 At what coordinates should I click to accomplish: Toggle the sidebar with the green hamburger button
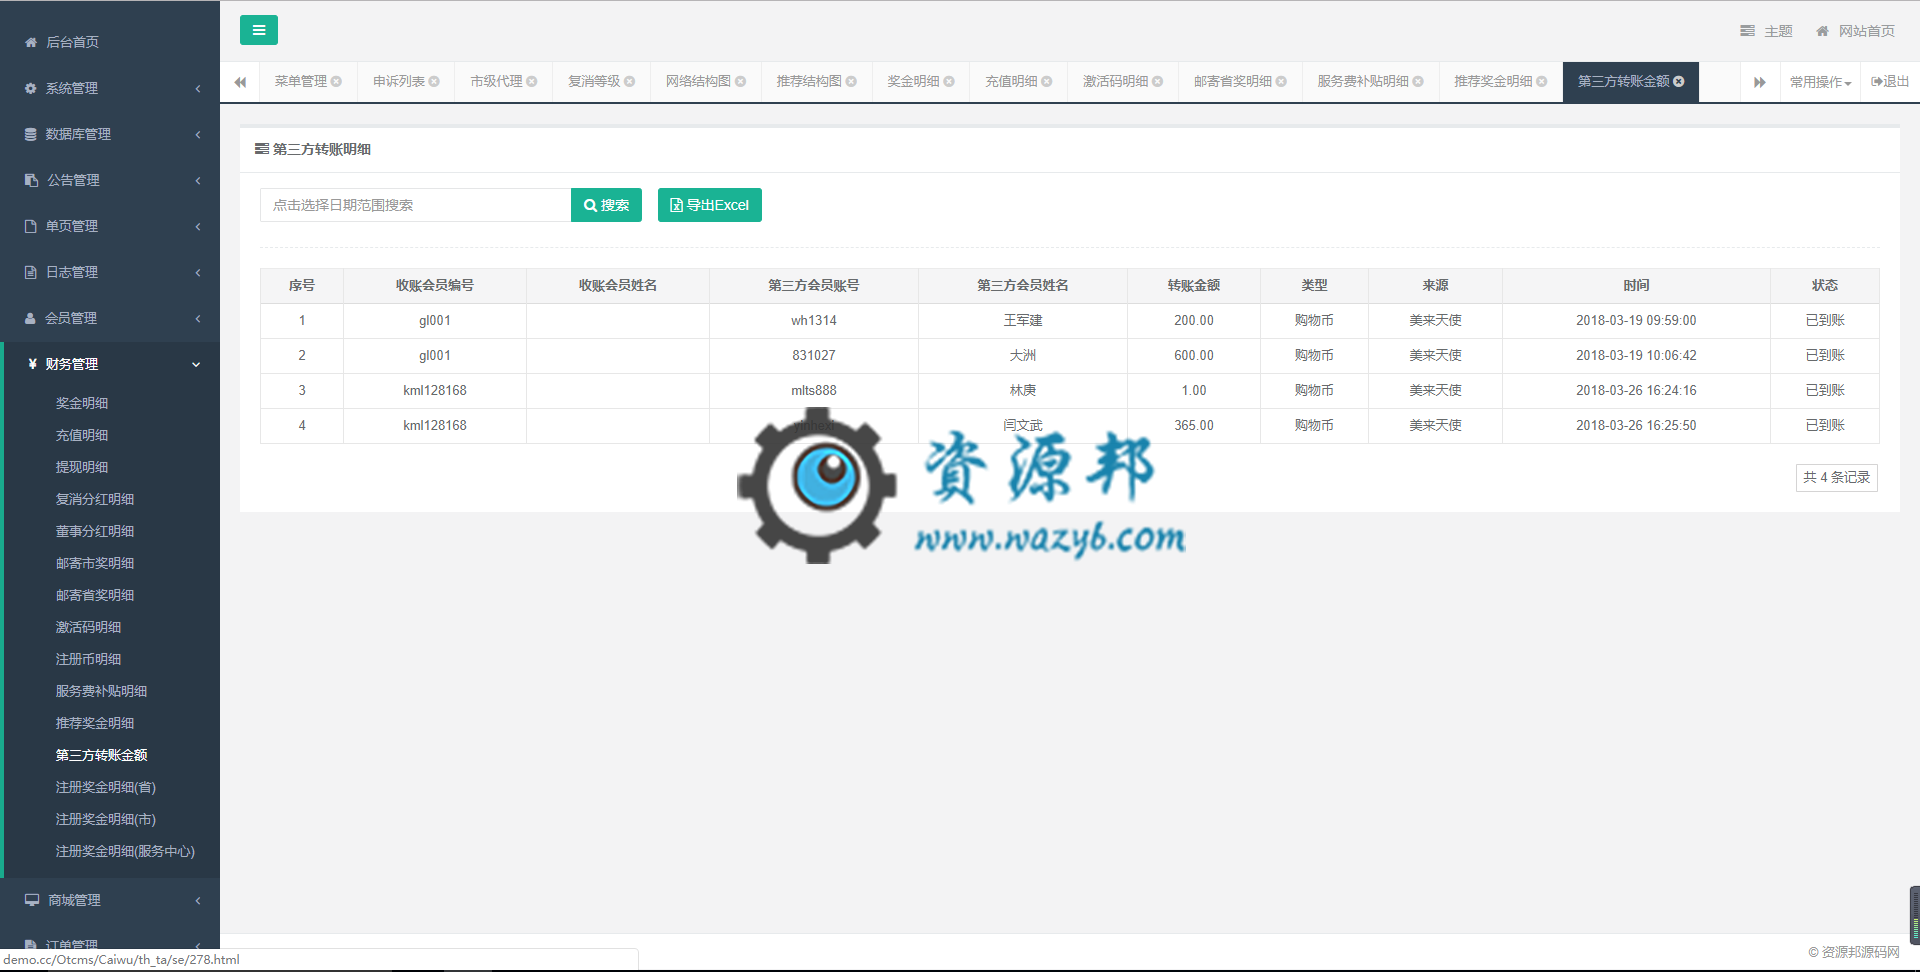[x=259, y=30]
